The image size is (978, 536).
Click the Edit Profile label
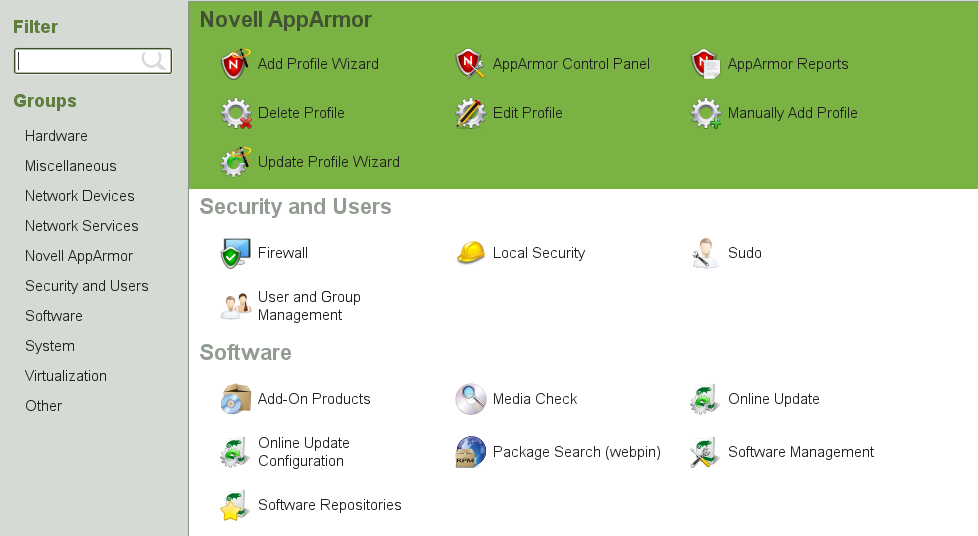pyautogui.click(x=528, y=113)
